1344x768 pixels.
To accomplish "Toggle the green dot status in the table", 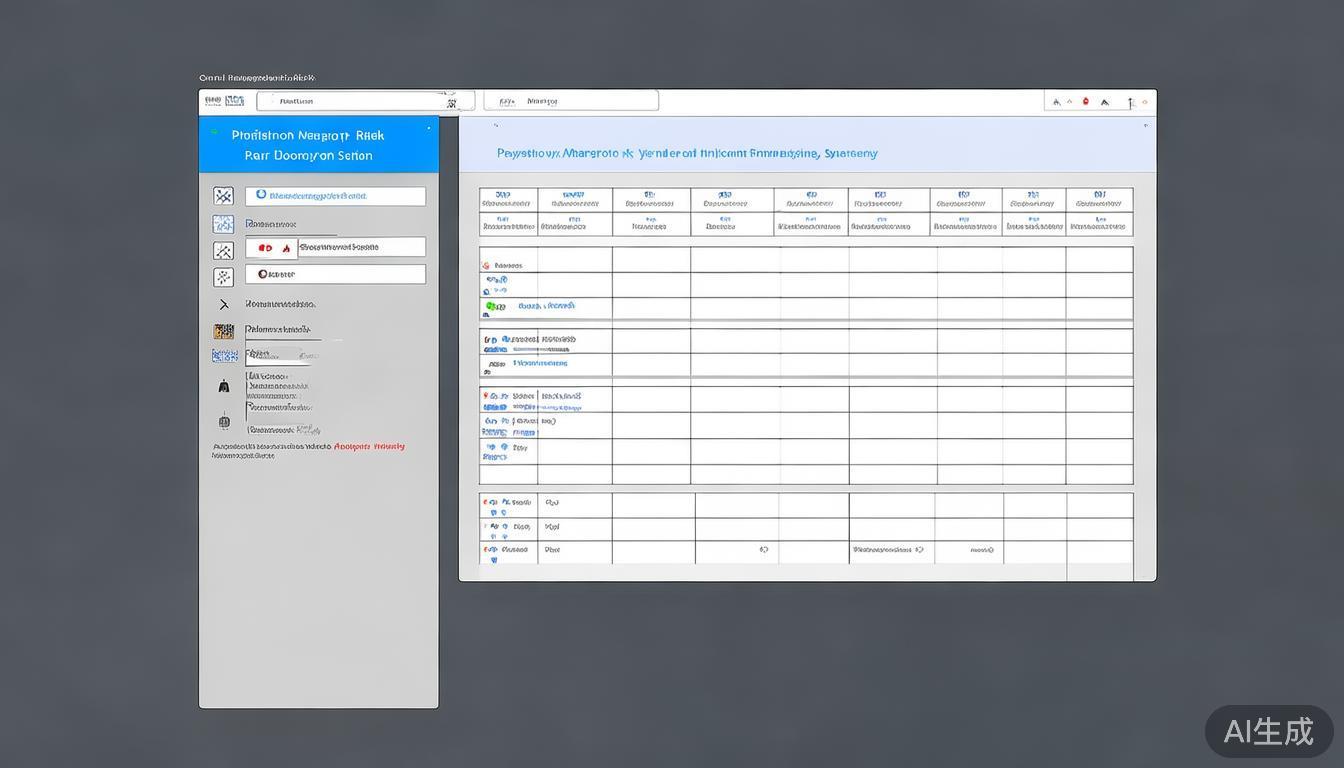I will coord(490,306).
